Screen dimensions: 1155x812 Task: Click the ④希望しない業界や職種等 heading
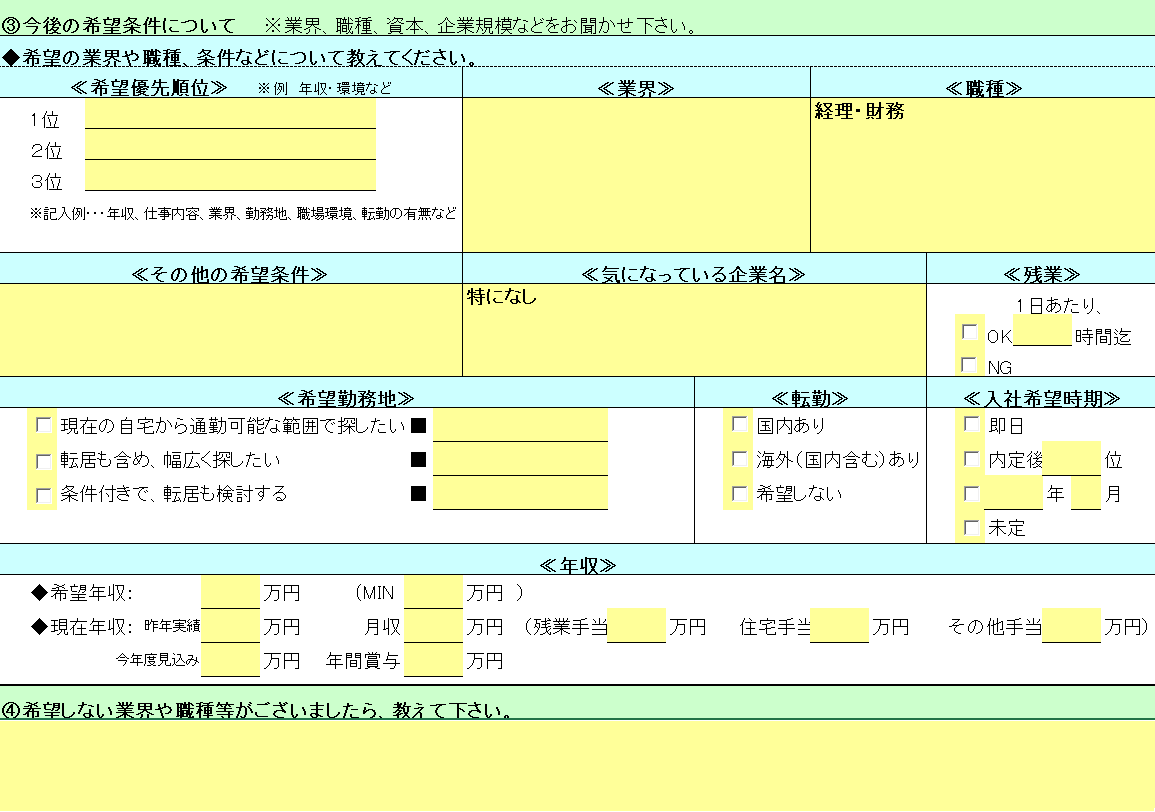pos(257,710)
